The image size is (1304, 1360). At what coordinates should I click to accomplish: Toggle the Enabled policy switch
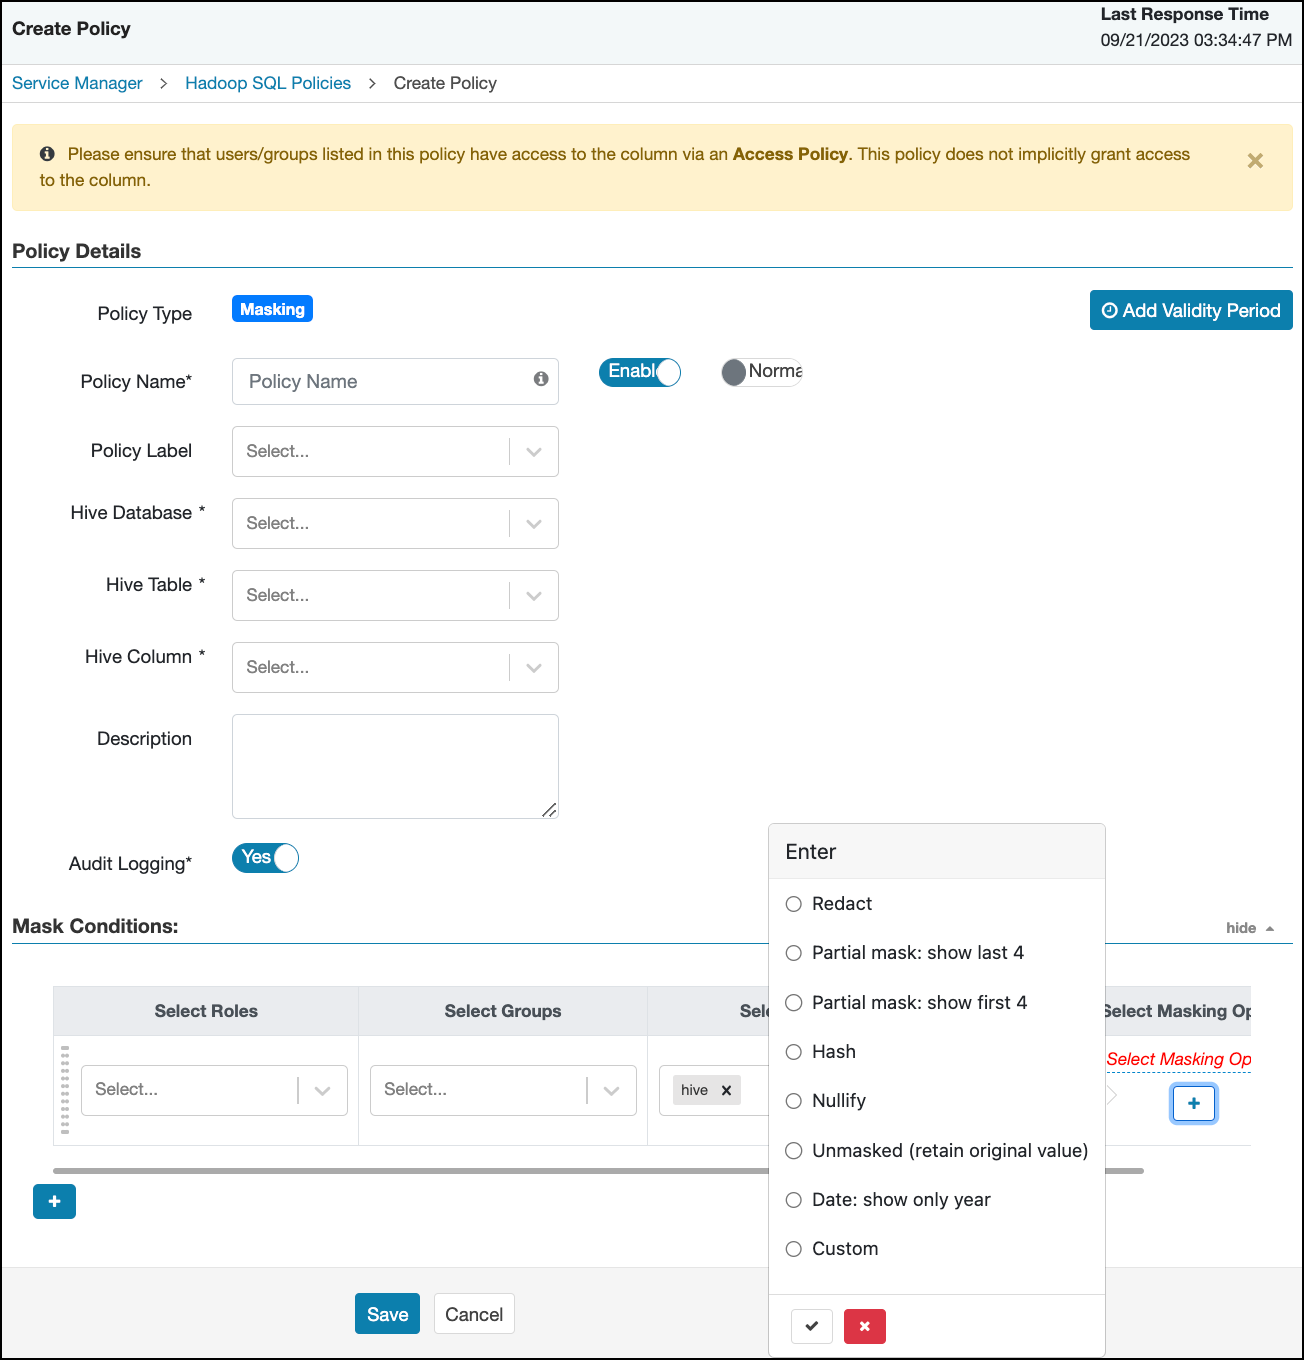pos(640,372)
